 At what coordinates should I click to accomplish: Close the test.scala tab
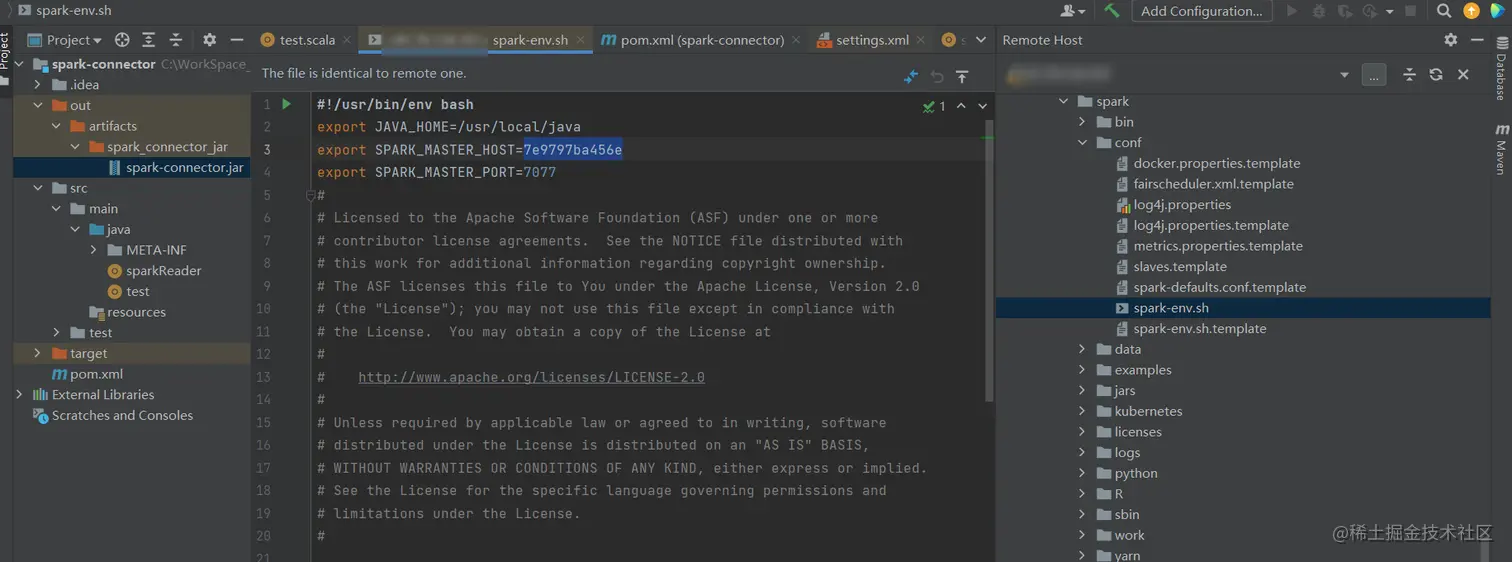coord(347,40)
